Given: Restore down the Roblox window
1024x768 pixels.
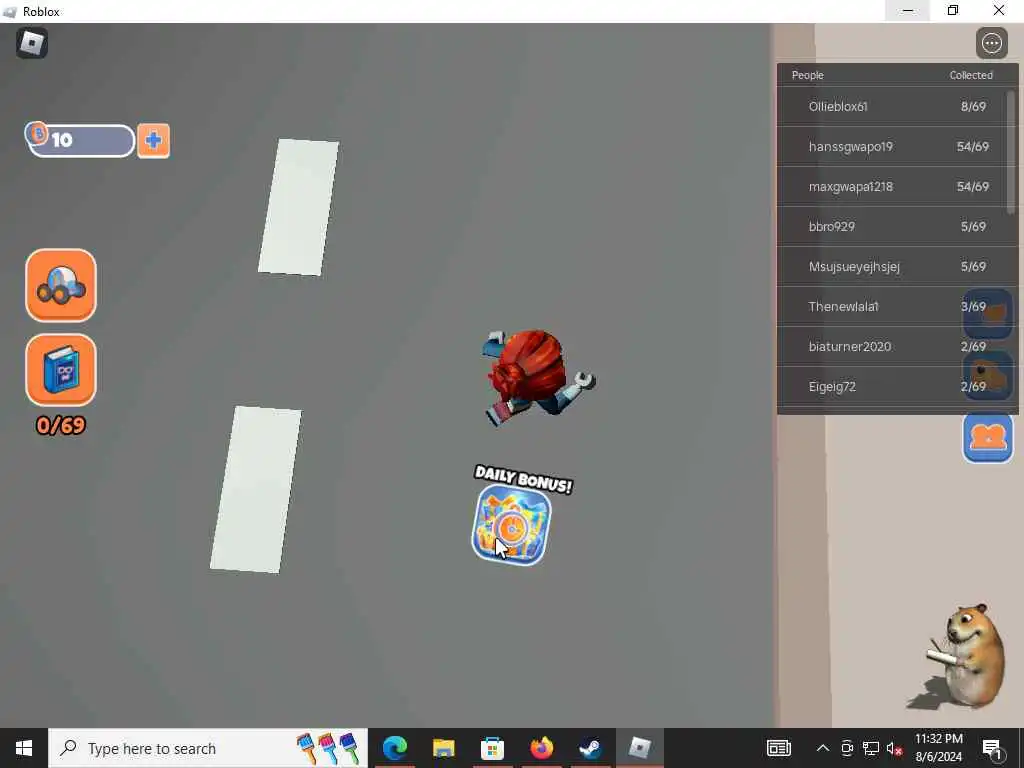Looking at the screenshot, I should (x=953, y=10).
